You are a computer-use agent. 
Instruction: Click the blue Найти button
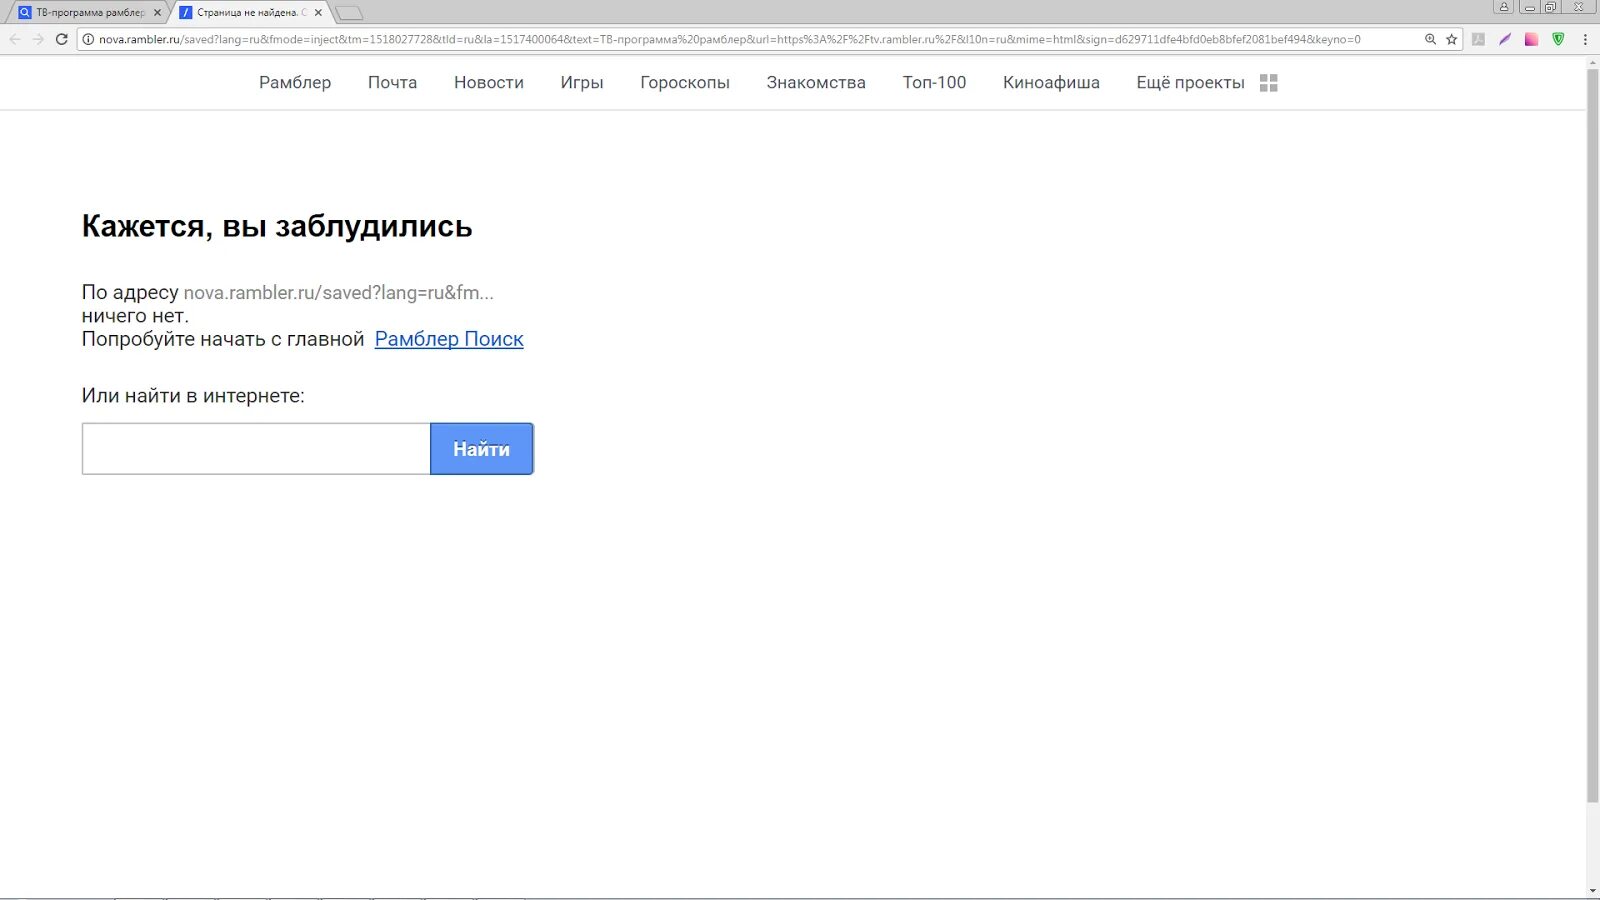(482, 449)
